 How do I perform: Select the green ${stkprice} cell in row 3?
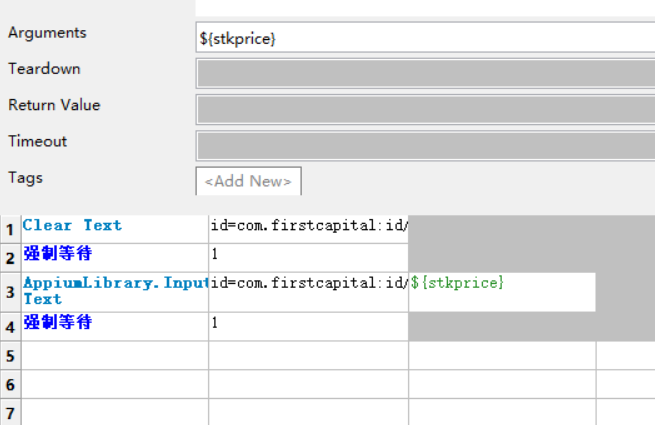pos(502,292)
